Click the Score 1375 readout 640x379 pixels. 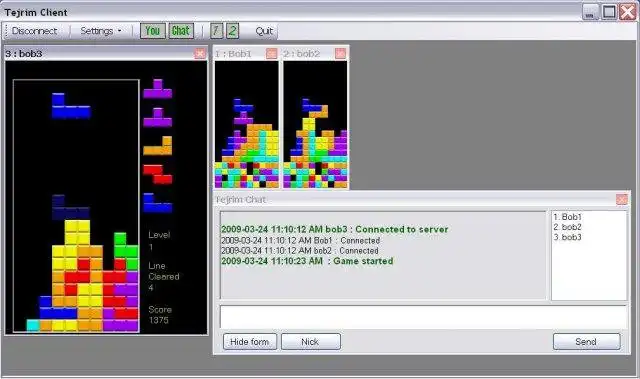[160, 315]
